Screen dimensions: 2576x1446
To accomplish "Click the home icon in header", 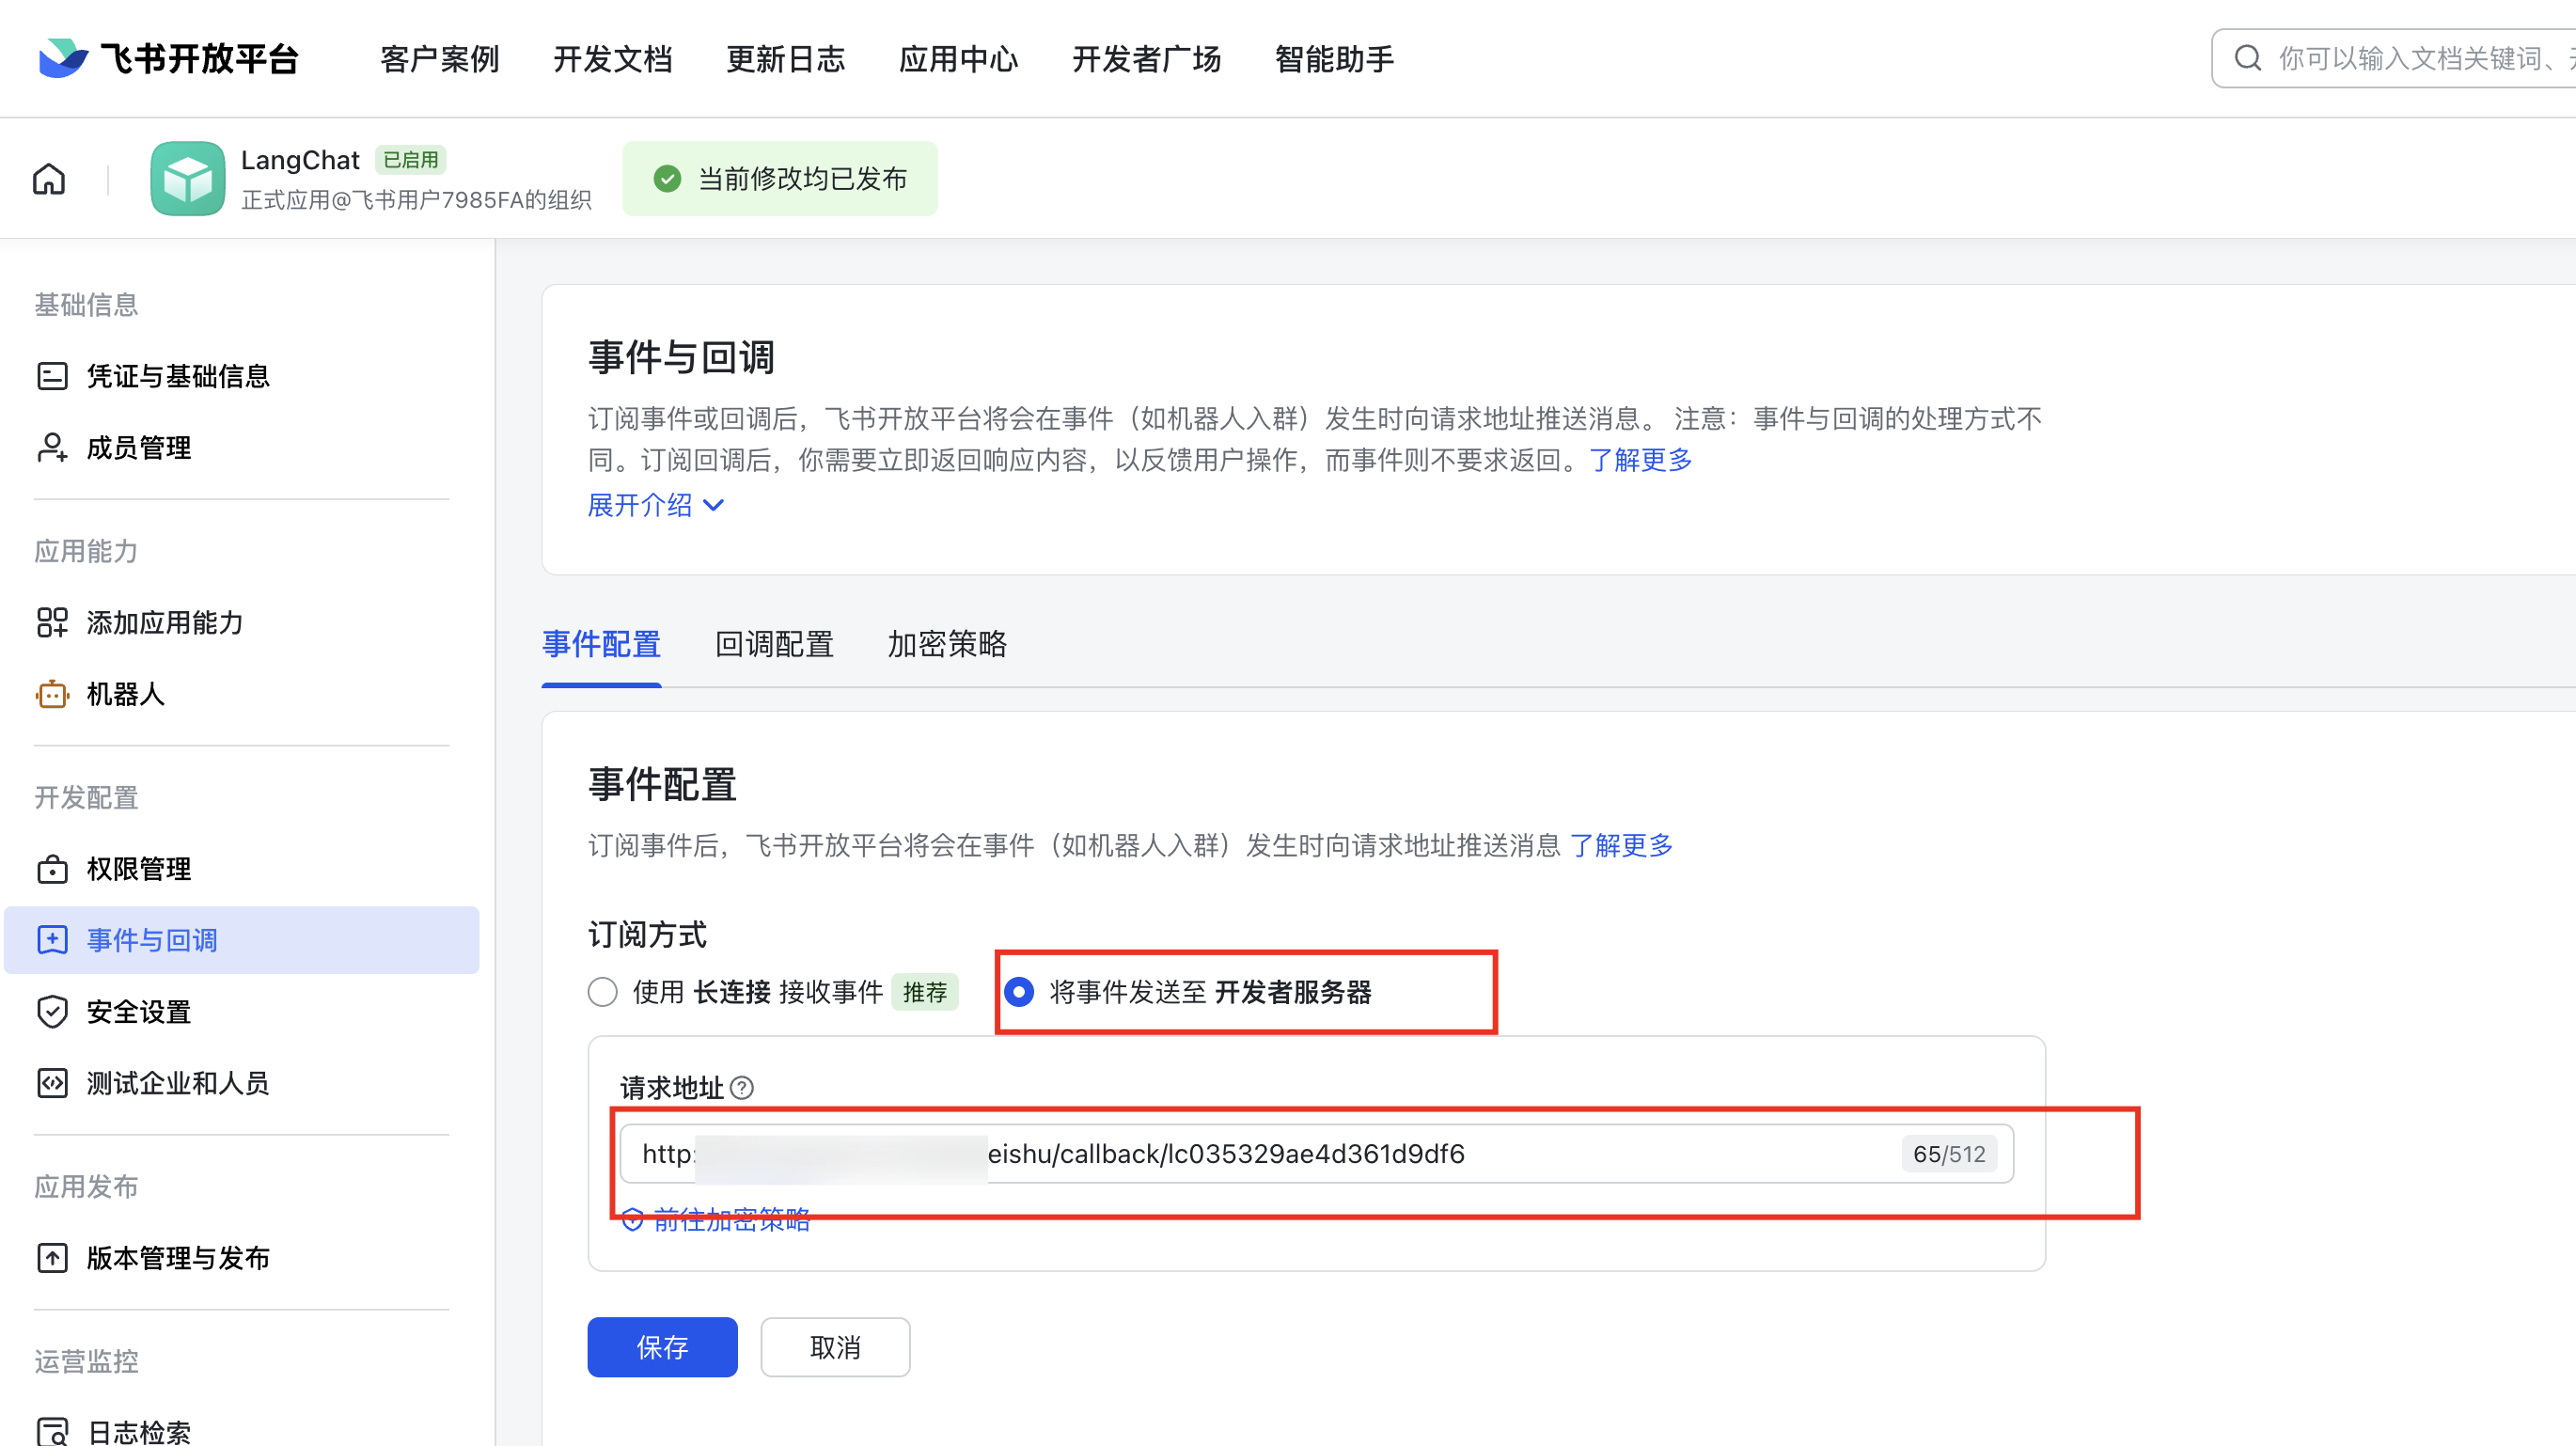I will (49, 179).
